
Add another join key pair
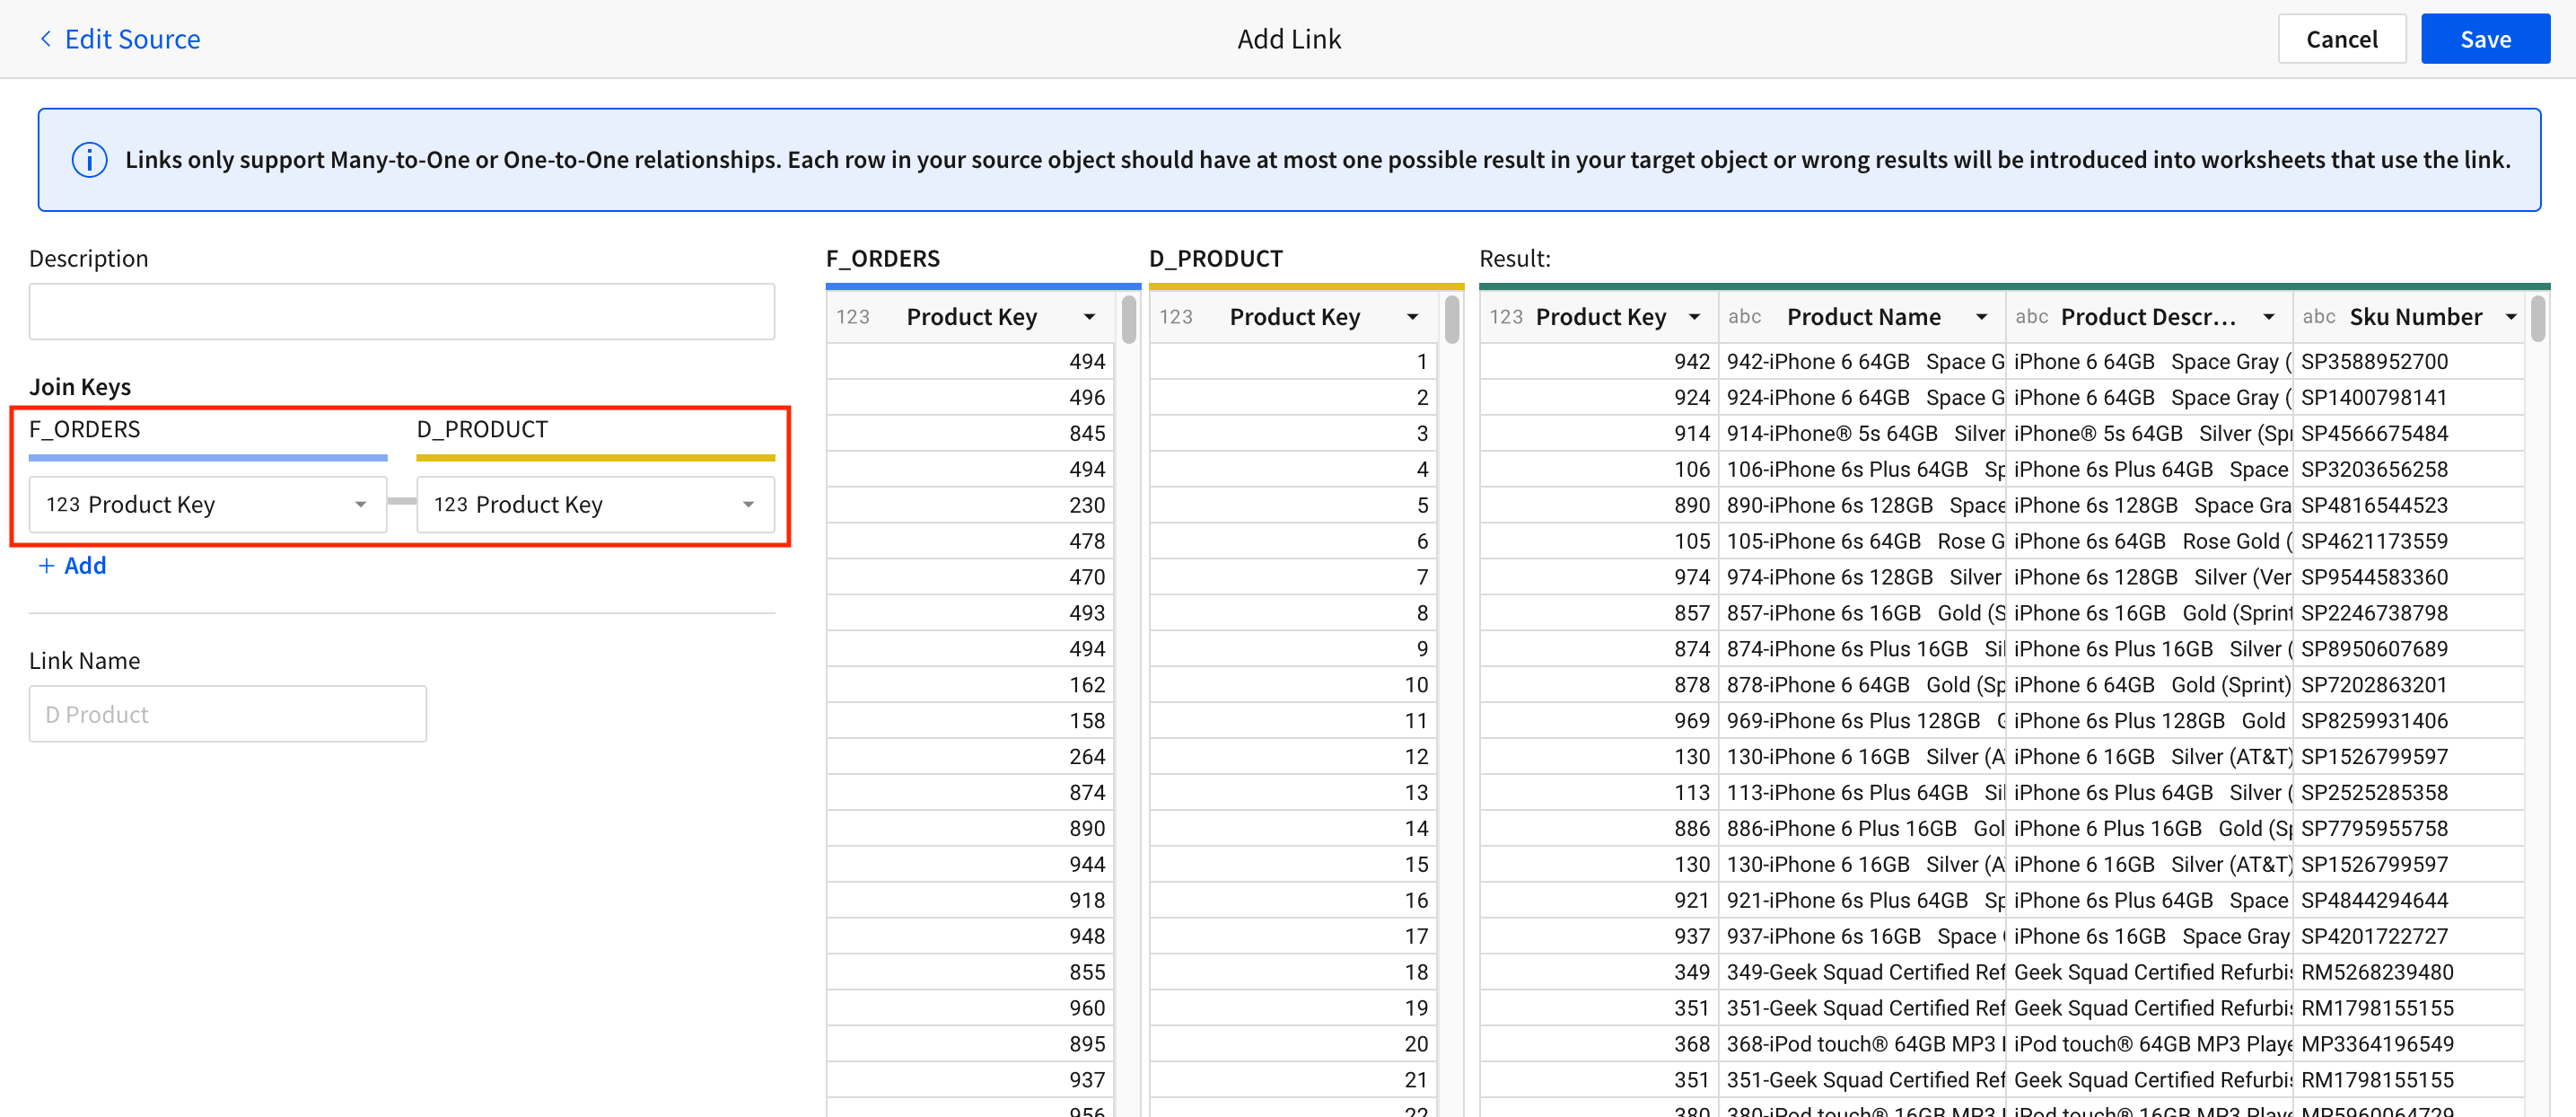(71, 565)
